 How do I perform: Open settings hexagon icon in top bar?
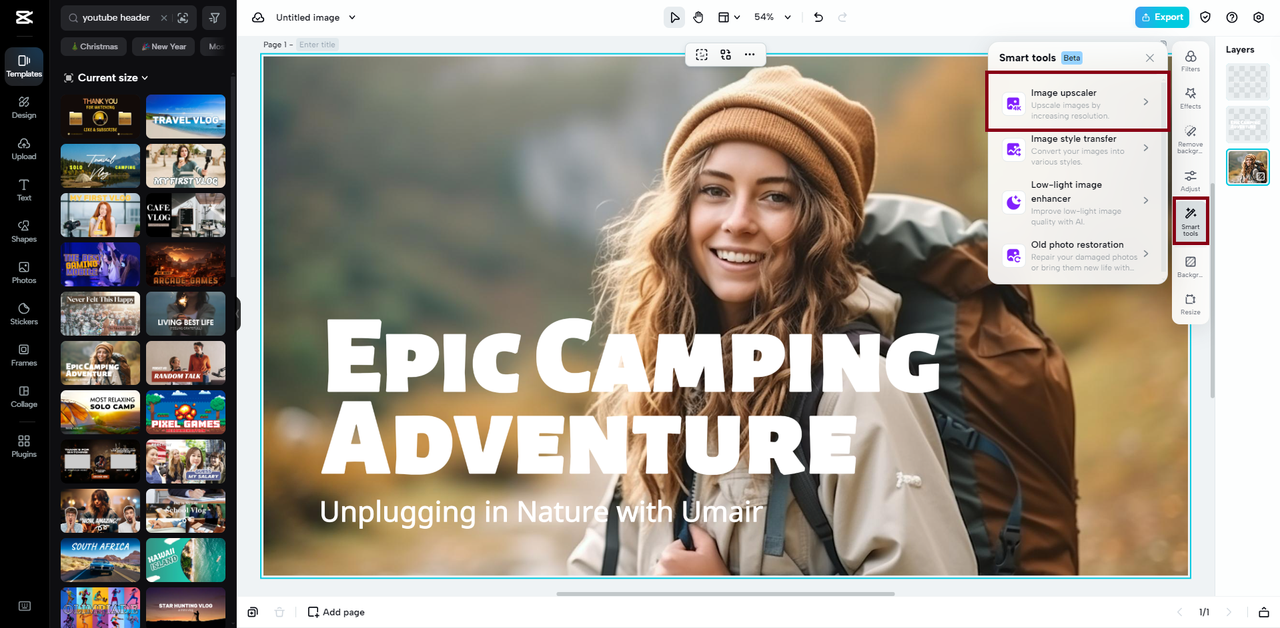[1259, 17]
